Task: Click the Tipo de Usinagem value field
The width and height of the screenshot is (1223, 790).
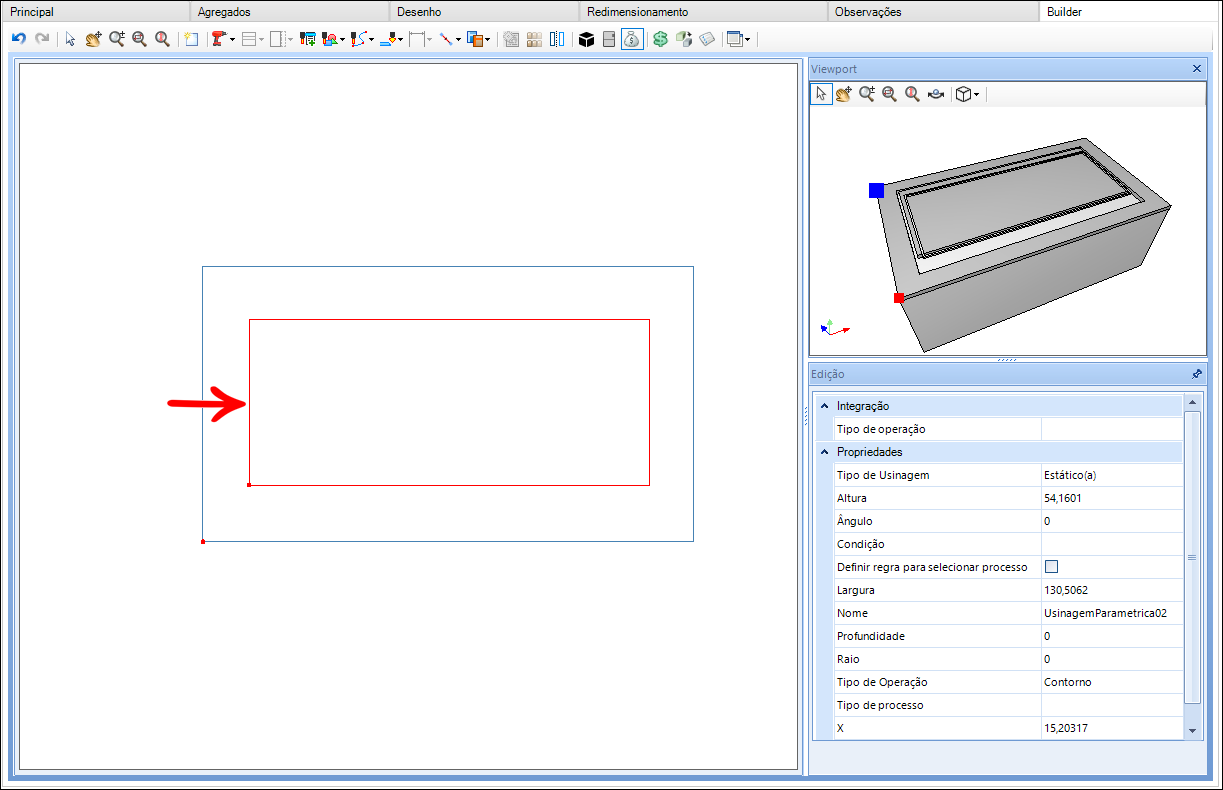Action: (x=1112, y=475)
